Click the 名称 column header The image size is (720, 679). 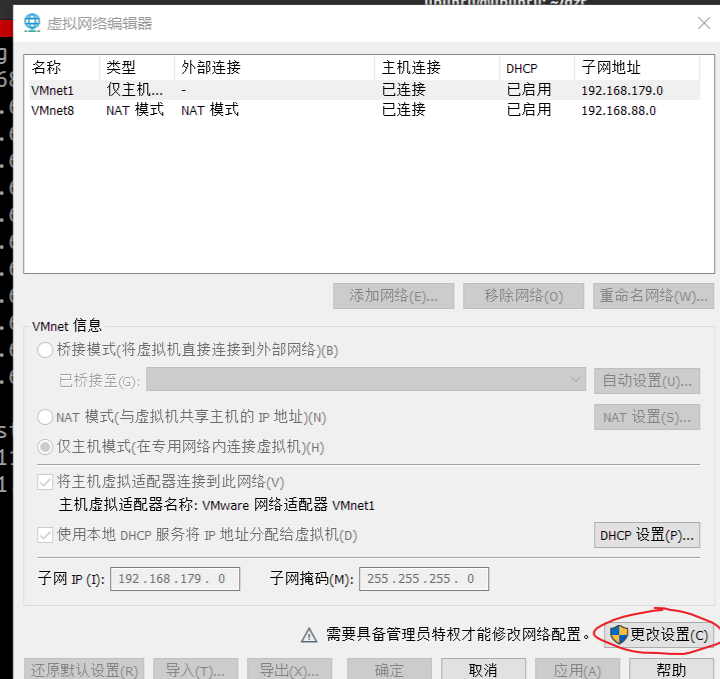62,68
